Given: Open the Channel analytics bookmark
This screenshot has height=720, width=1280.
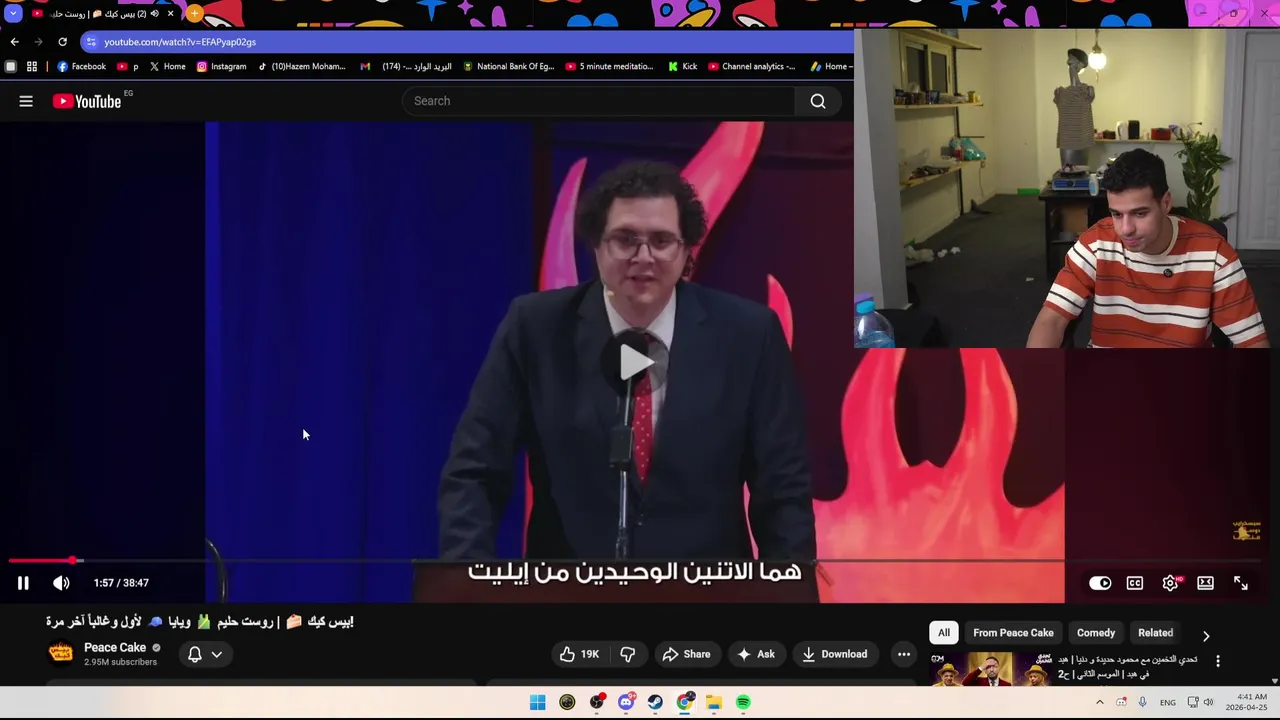Looking at the screenshot, I should click(x=752, y=67).
